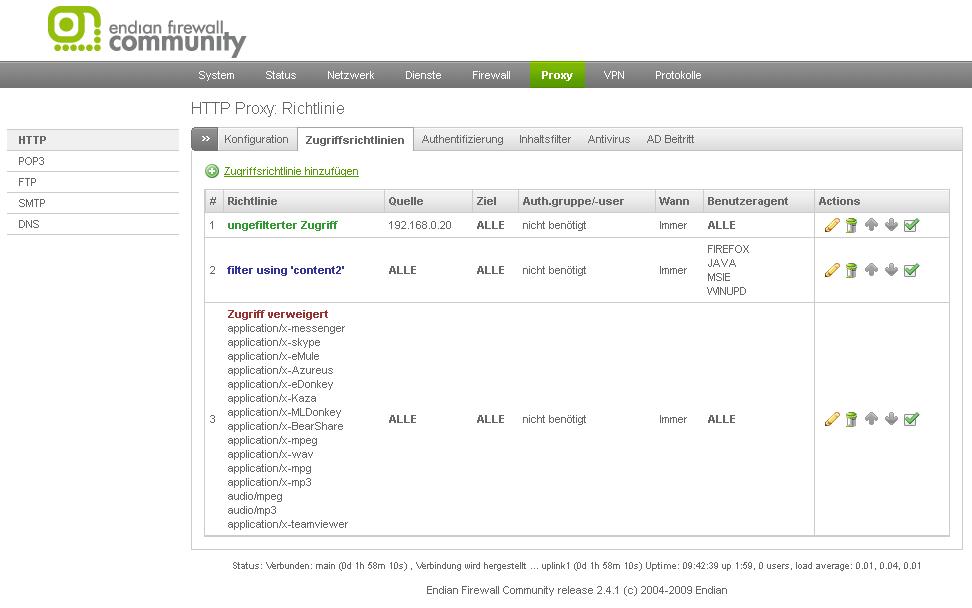Click the green plus add policy icon
The width and height of the screenshot is (972, 608).
point(212,171)
